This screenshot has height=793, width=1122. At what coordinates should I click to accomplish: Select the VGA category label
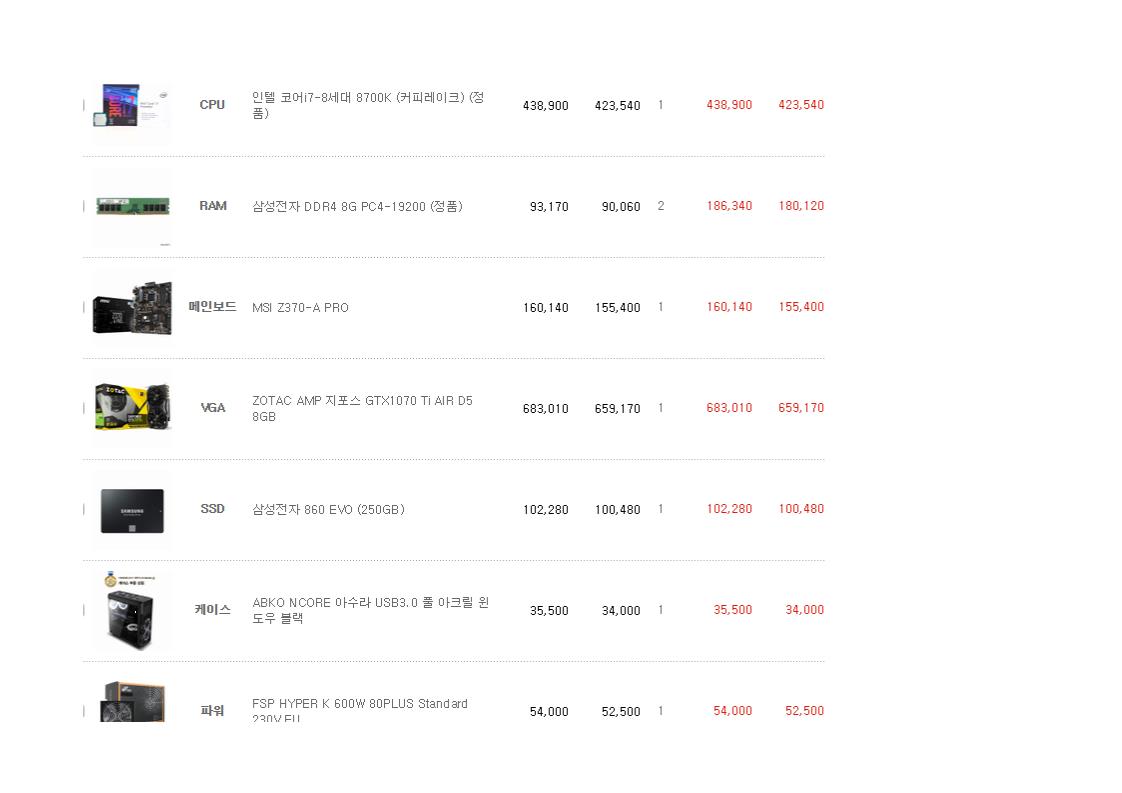click(x=212, y=408)
